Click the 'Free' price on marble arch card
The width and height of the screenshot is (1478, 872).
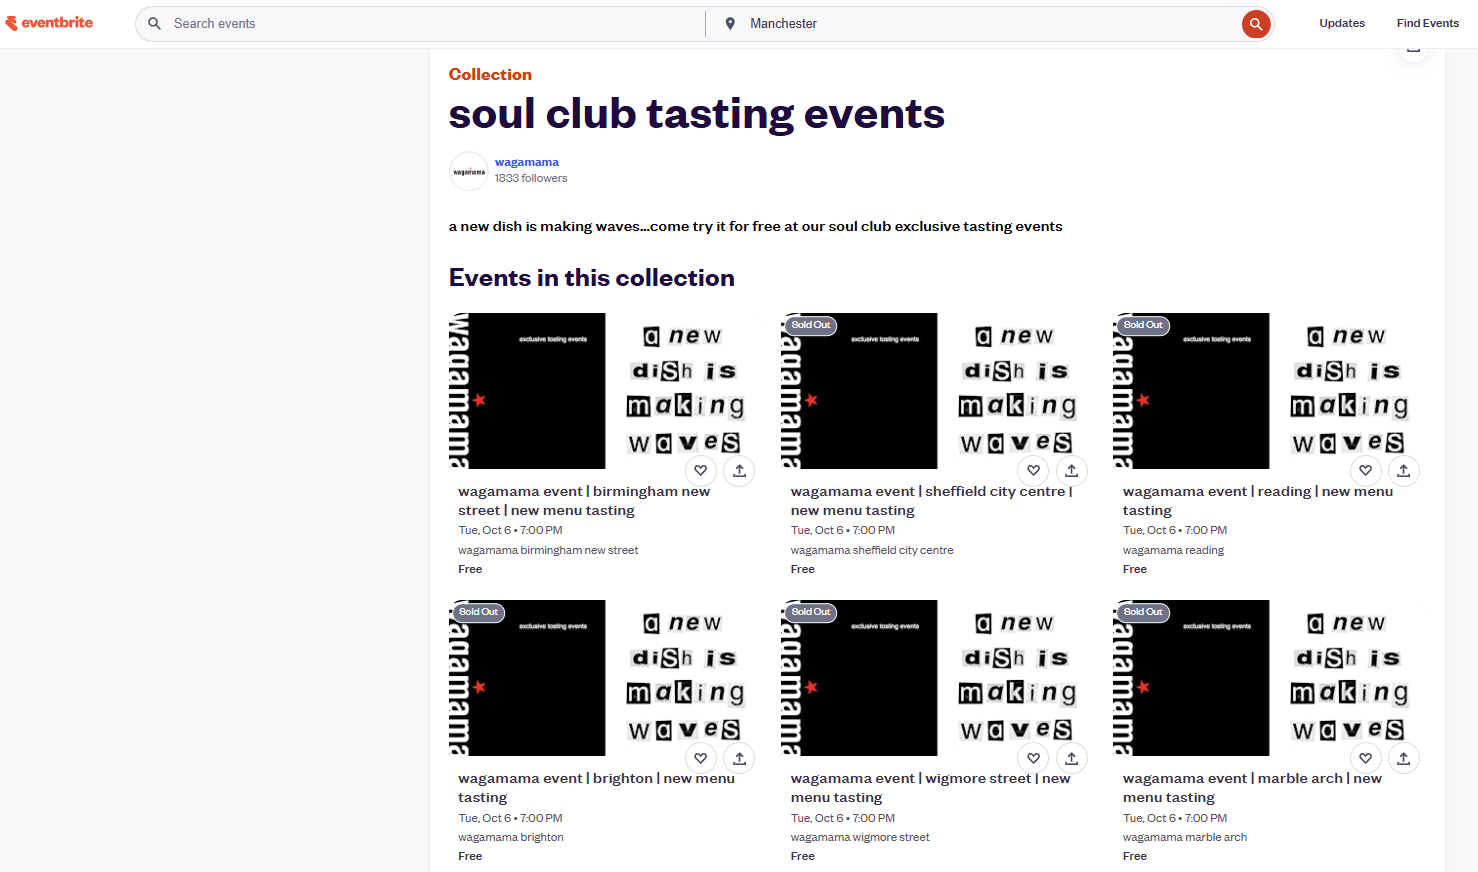tap(1135, 856)
